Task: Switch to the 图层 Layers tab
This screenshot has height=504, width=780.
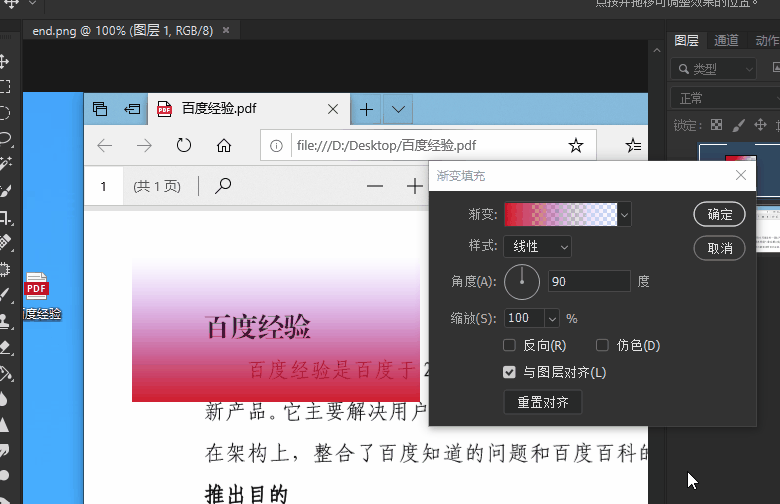Action: click(686, 40)
